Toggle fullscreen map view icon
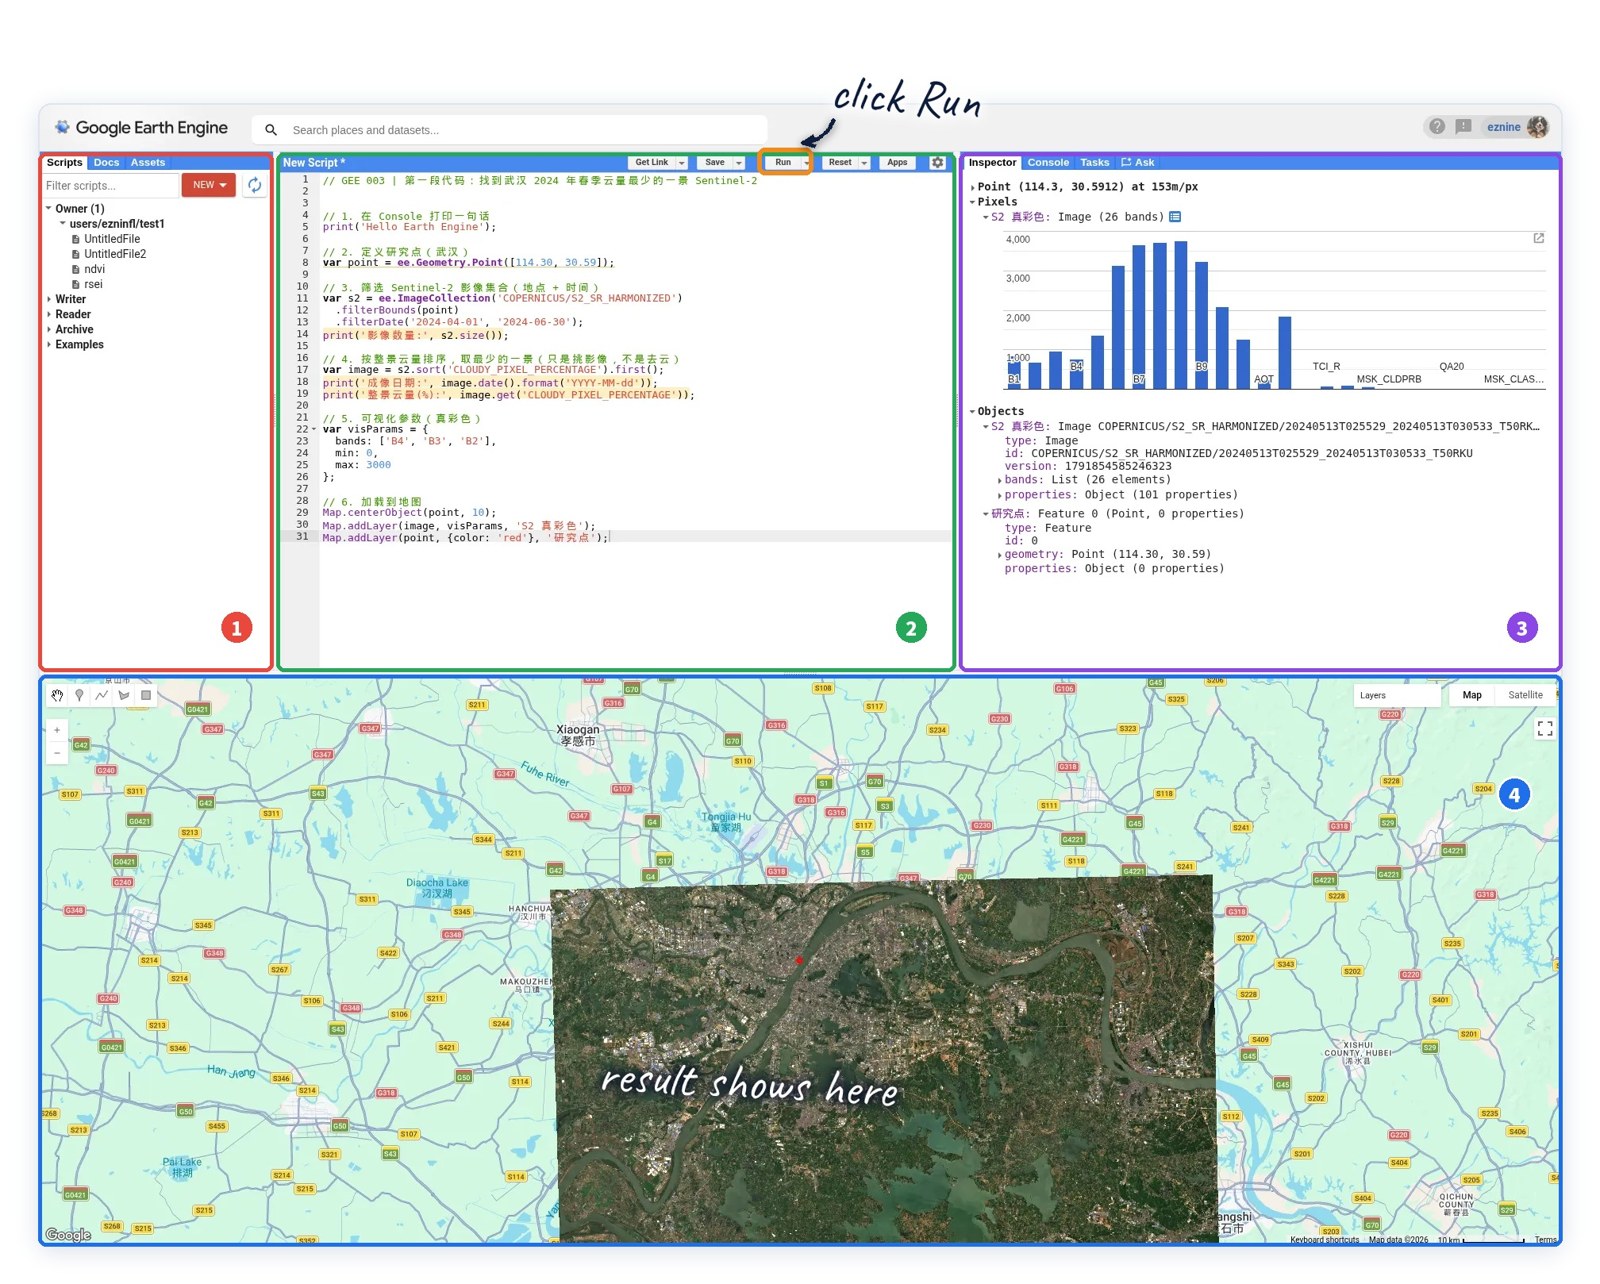Image resolution: width=1600 pixels, height=1284 pixels. (1545, 729)
